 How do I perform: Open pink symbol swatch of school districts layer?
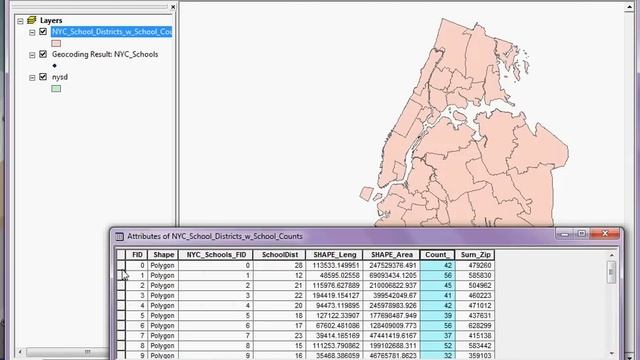click(56, 43)
